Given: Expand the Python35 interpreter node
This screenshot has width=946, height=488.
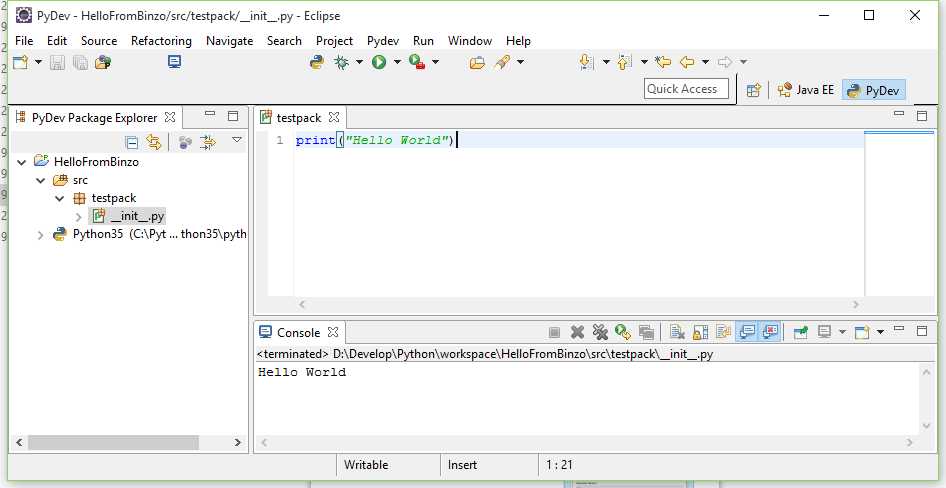Looking at the screenshot, I should tap(40, 235).
